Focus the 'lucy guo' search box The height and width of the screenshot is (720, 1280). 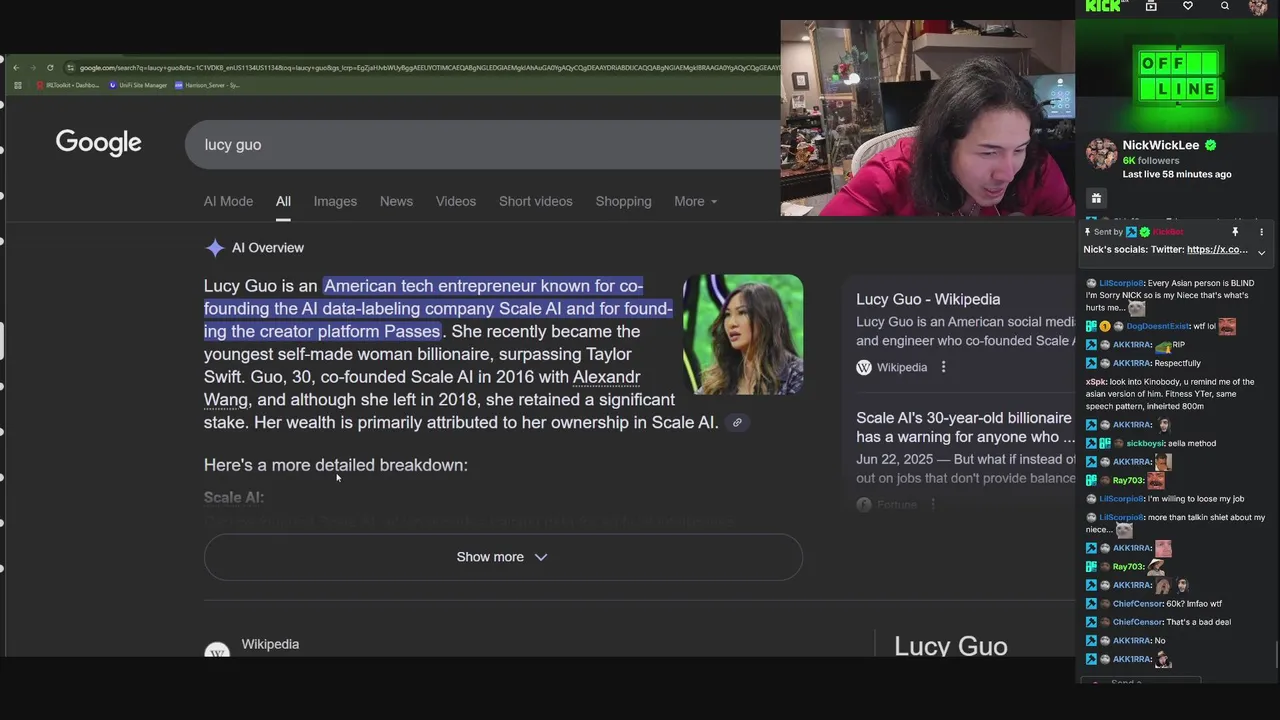(482, 145)
